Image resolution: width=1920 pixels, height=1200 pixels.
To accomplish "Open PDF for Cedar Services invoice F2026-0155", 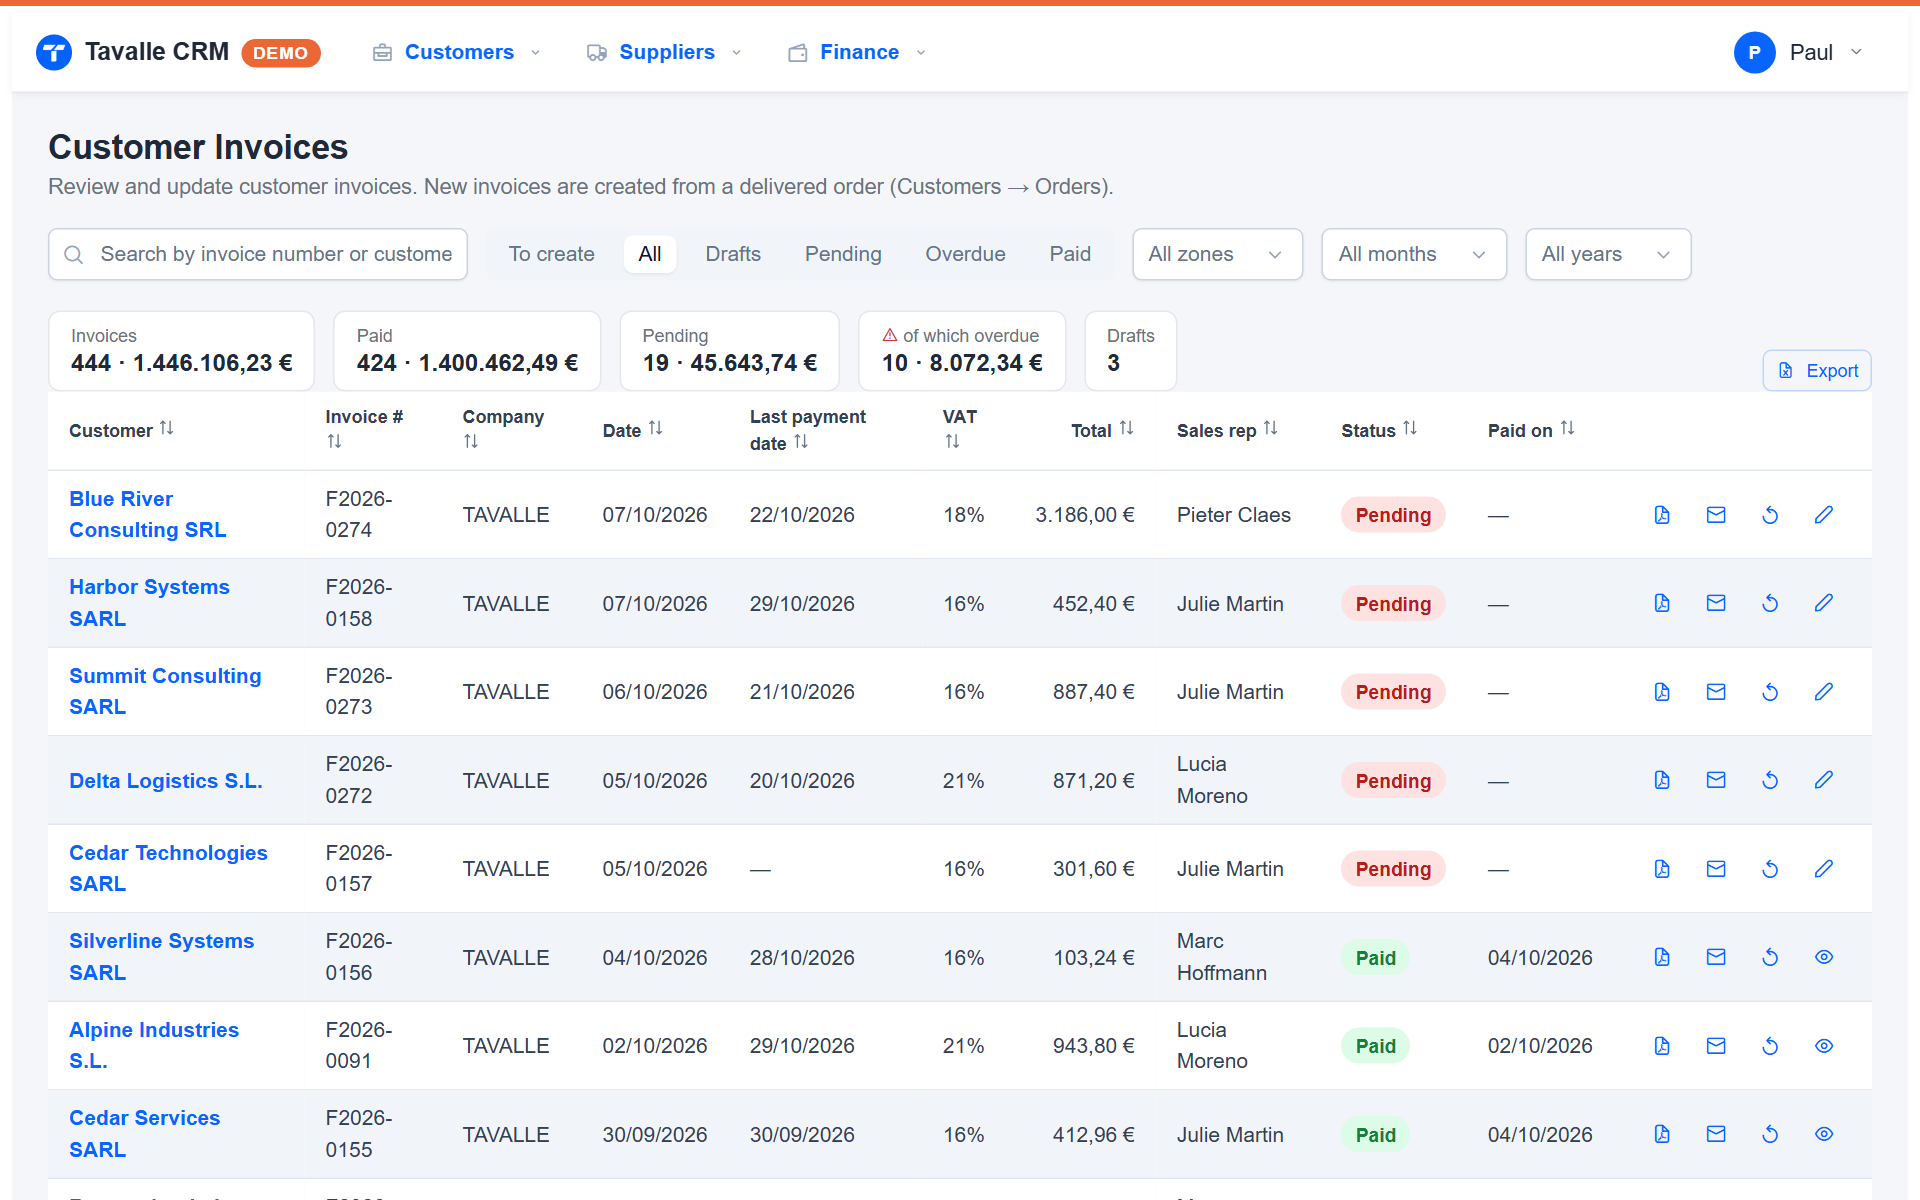I will pyautogui.click(x=1662, y=1134).
